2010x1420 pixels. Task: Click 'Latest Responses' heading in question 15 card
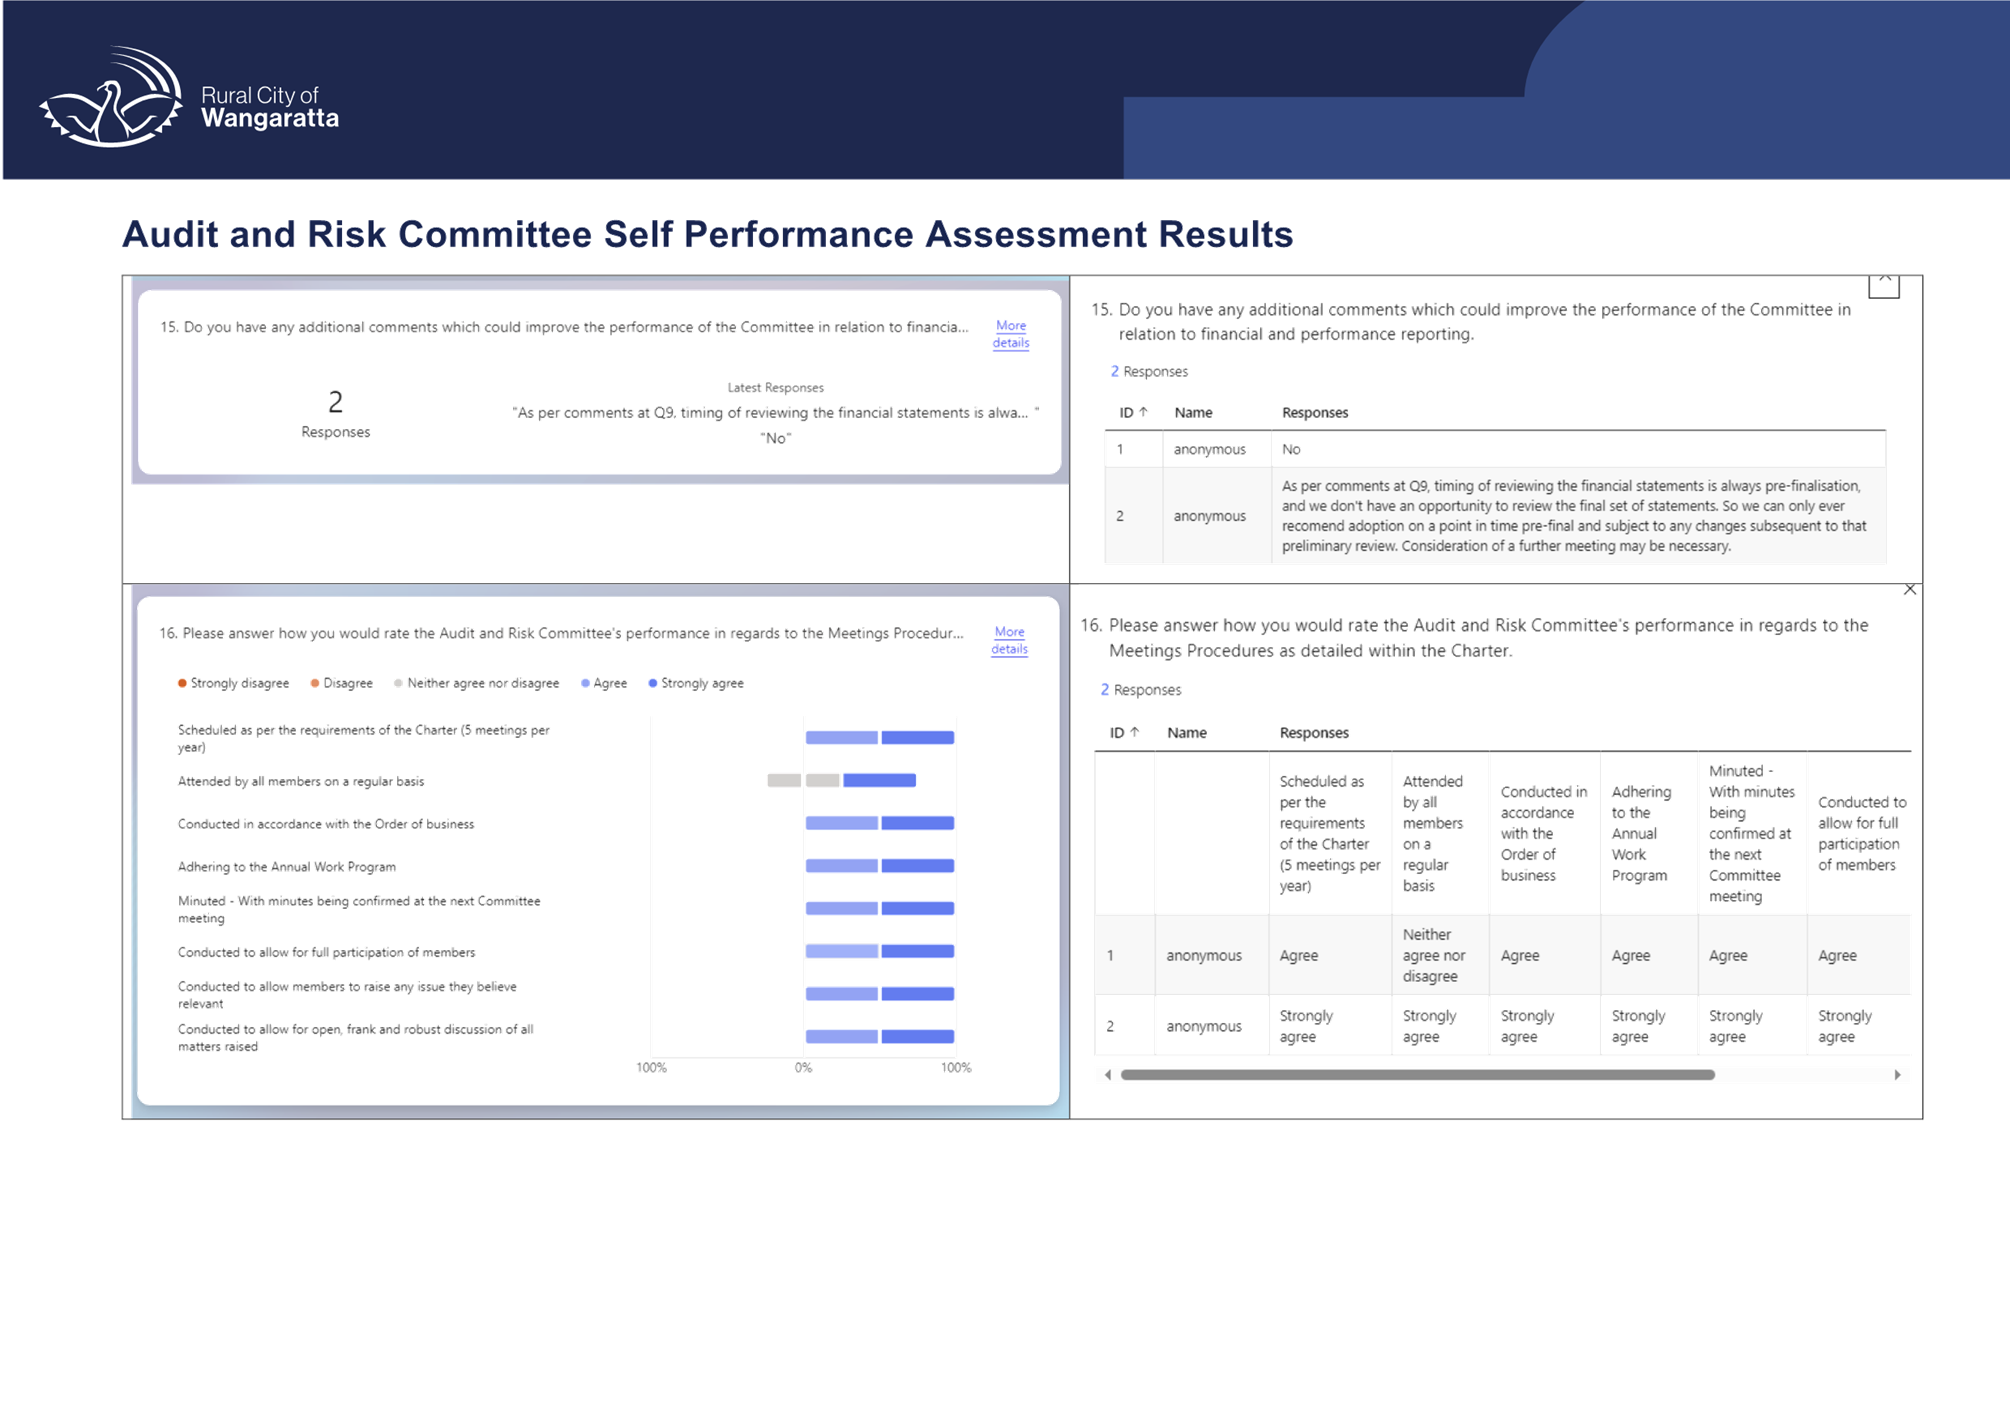click(x=775, y=387)
